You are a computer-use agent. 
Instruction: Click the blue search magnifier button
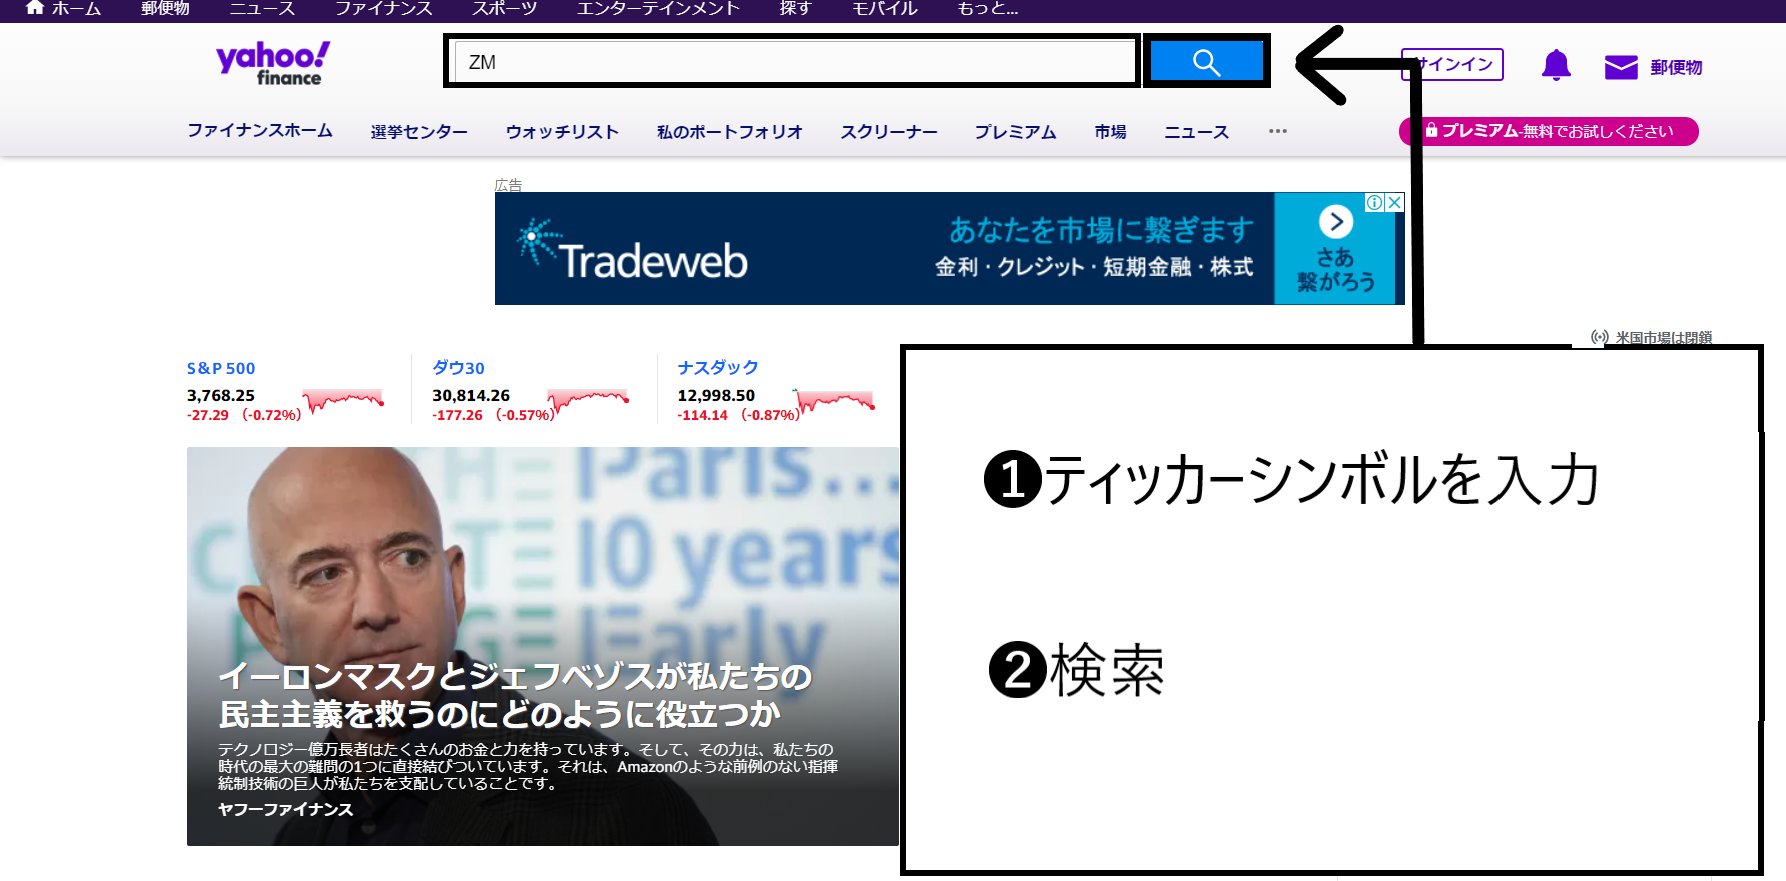pos(1206,62)
